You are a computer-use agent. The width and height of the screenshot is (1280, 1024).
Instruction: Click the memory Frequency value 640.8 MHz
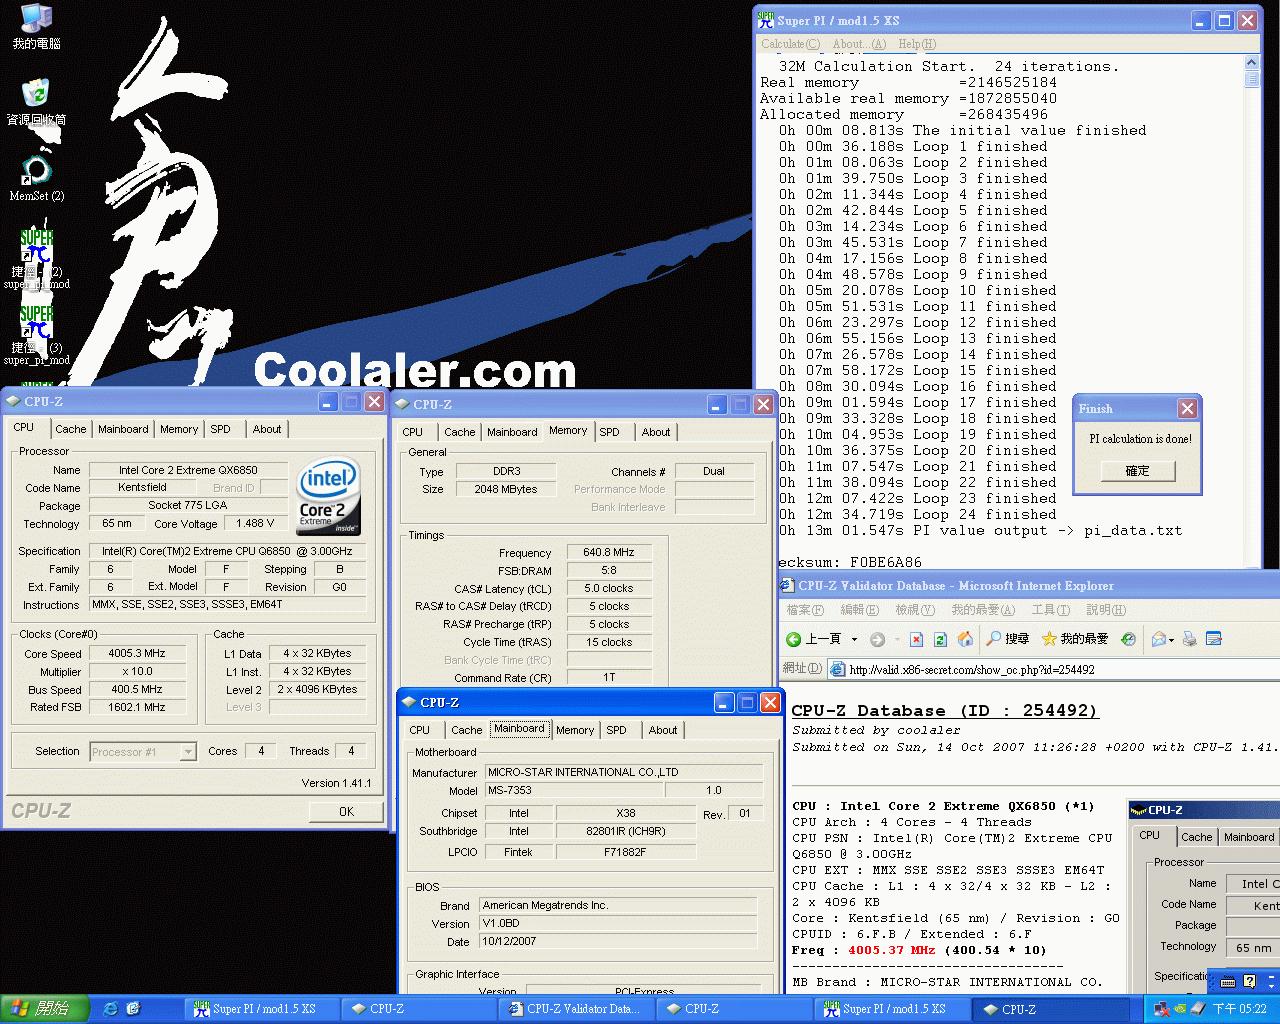pos(609,552)
